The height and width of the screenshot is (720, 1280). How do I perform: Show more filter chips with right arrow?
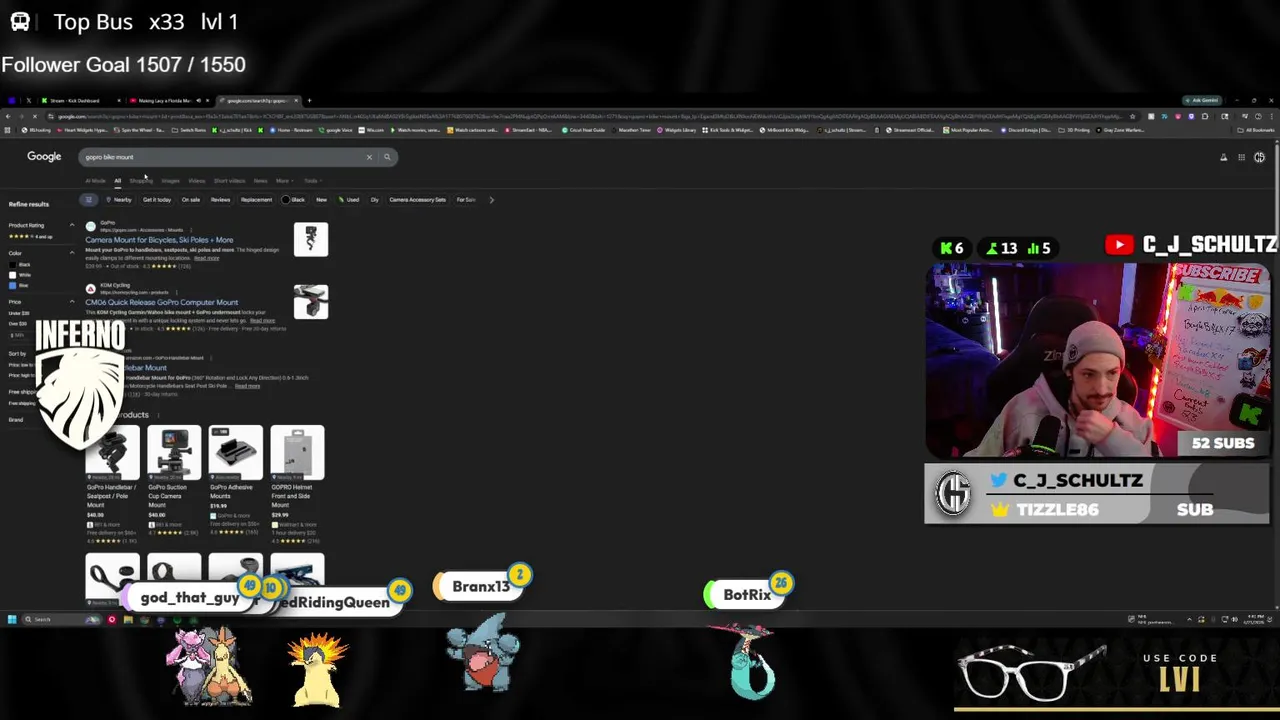[x=491, y=200]
